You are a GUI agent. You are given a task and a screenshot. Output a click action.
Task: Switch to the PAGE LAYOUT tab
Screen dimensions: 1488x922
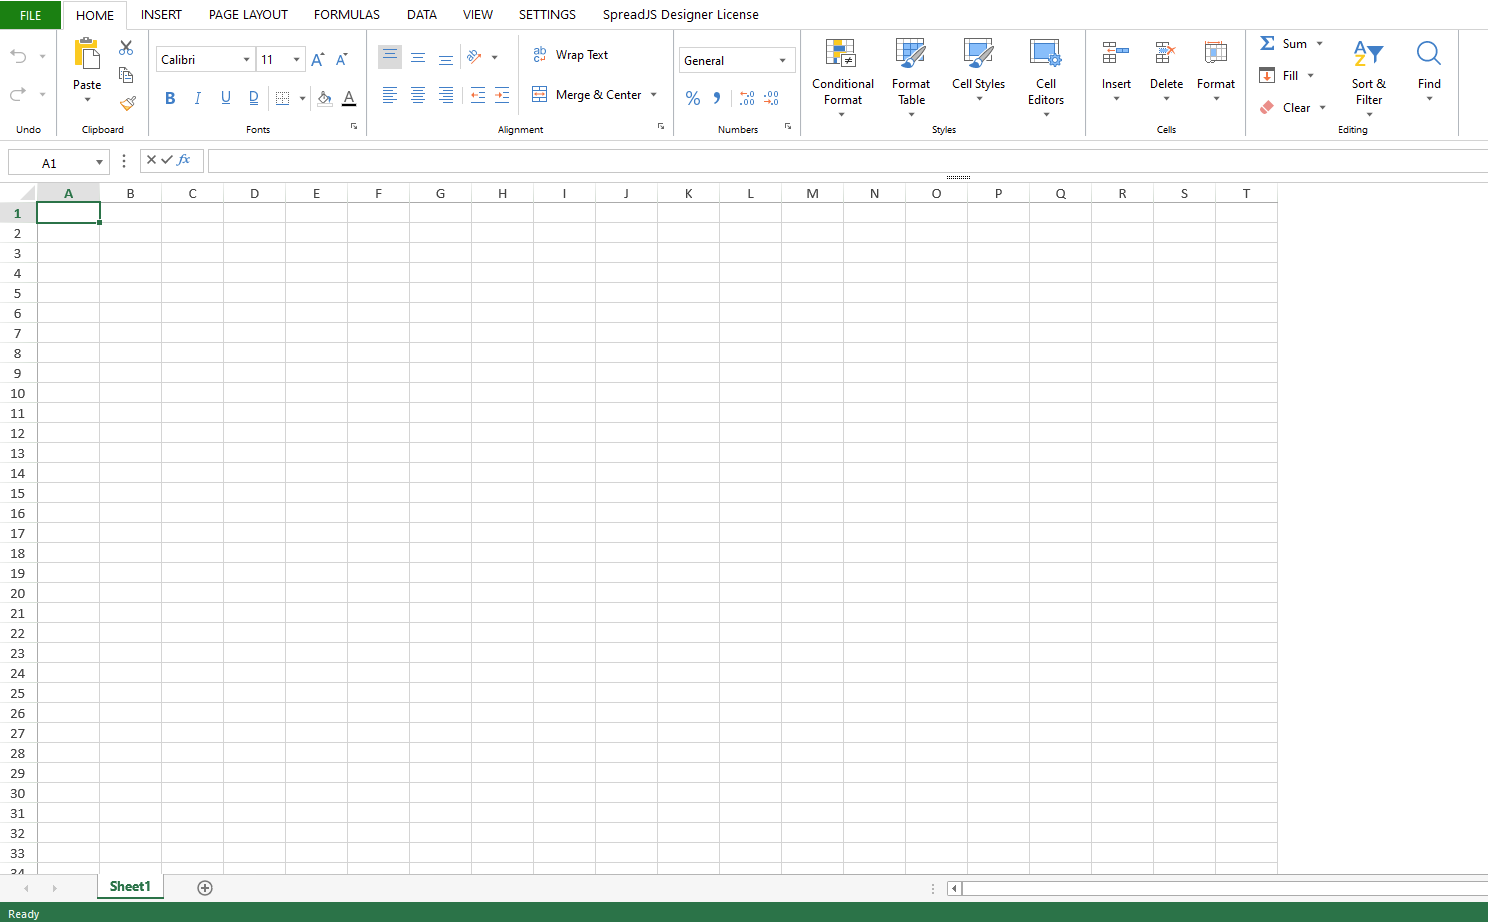(x=248, y=15)
